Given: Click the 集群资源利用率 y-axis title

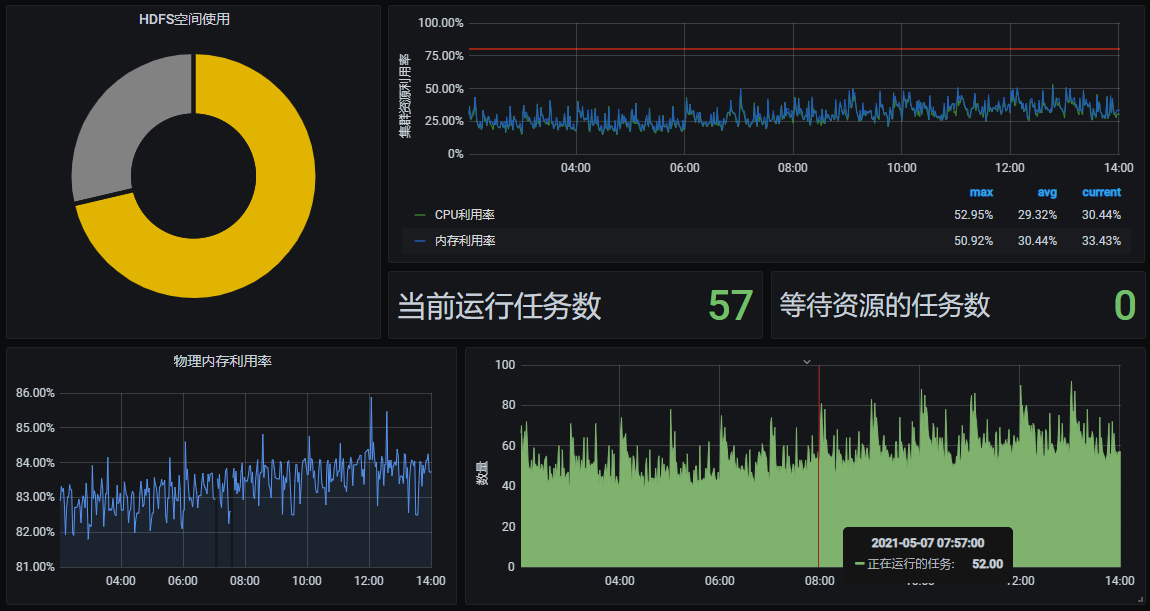Looking at the screenshot, I should click(405, 95).
